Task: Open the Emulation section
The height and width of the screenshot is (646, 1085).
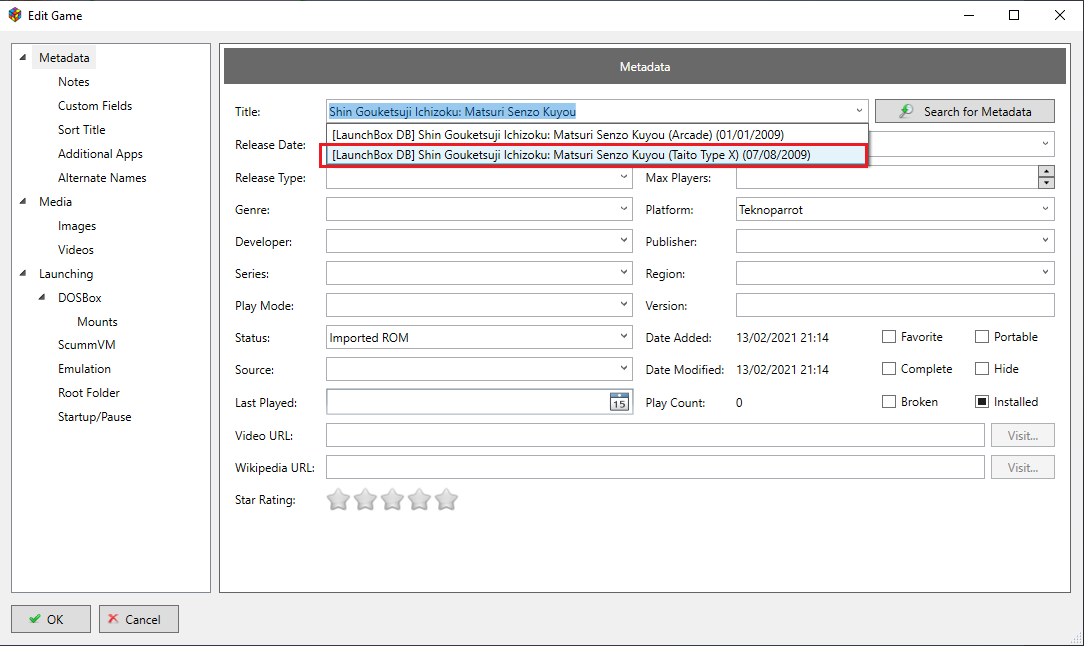Action: coord(84,369)
